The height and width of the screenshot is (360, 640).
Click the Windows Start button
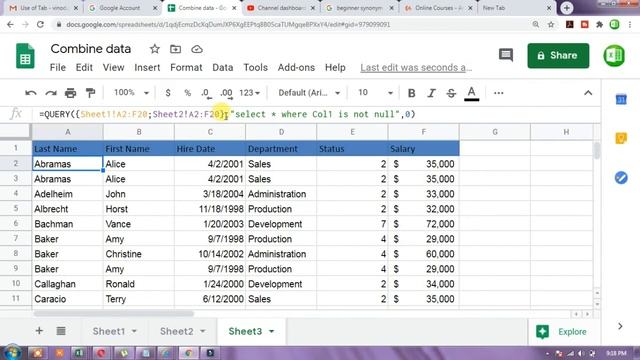coord(12,353)
